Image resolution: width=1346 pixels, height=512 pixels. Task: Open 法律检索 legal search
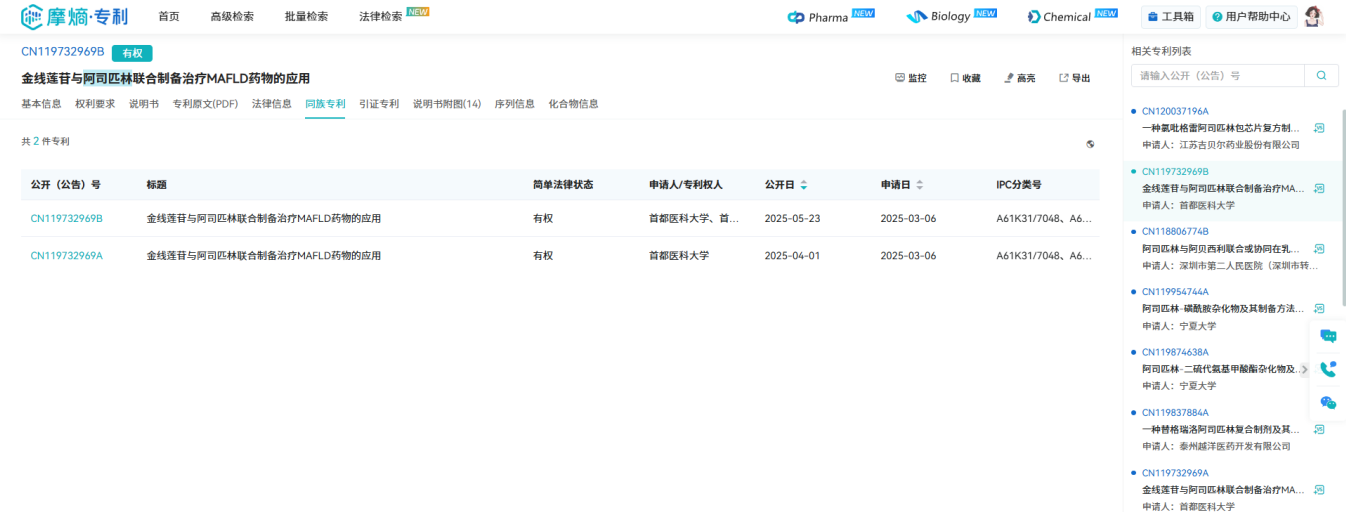[x=381, y=17]
